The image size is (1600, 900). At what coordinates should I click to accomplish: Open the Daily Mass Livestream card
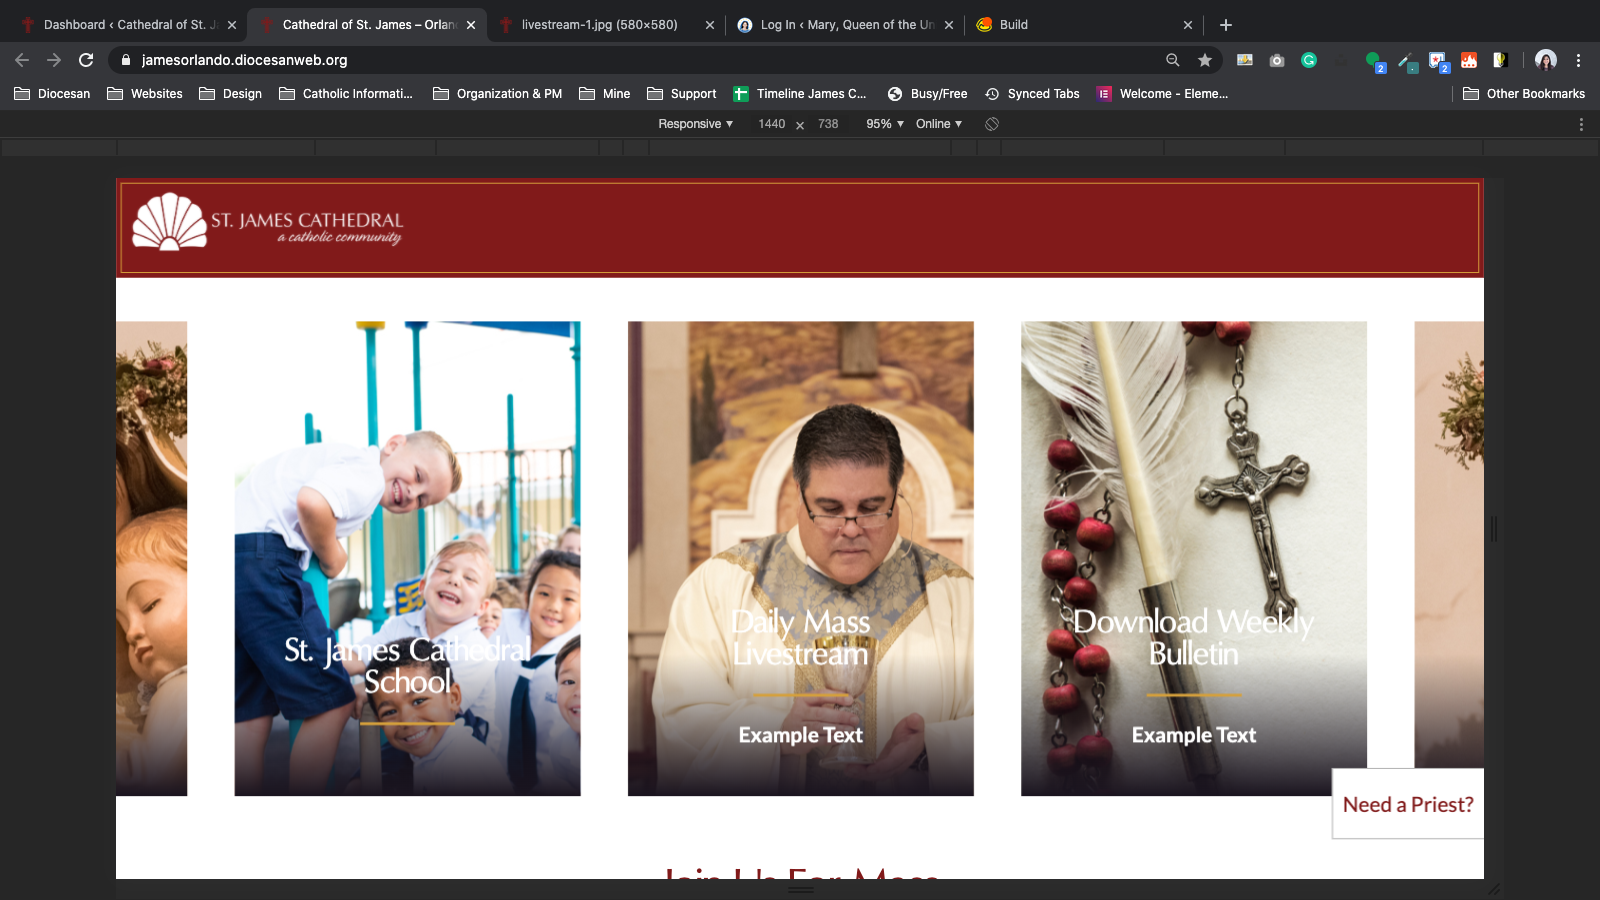(x=800, y=558)
